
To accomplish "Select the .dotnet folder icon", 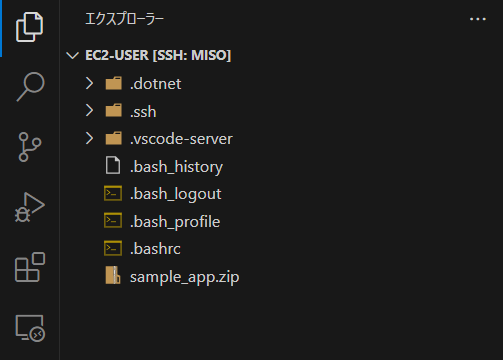I will click(114, 83).
